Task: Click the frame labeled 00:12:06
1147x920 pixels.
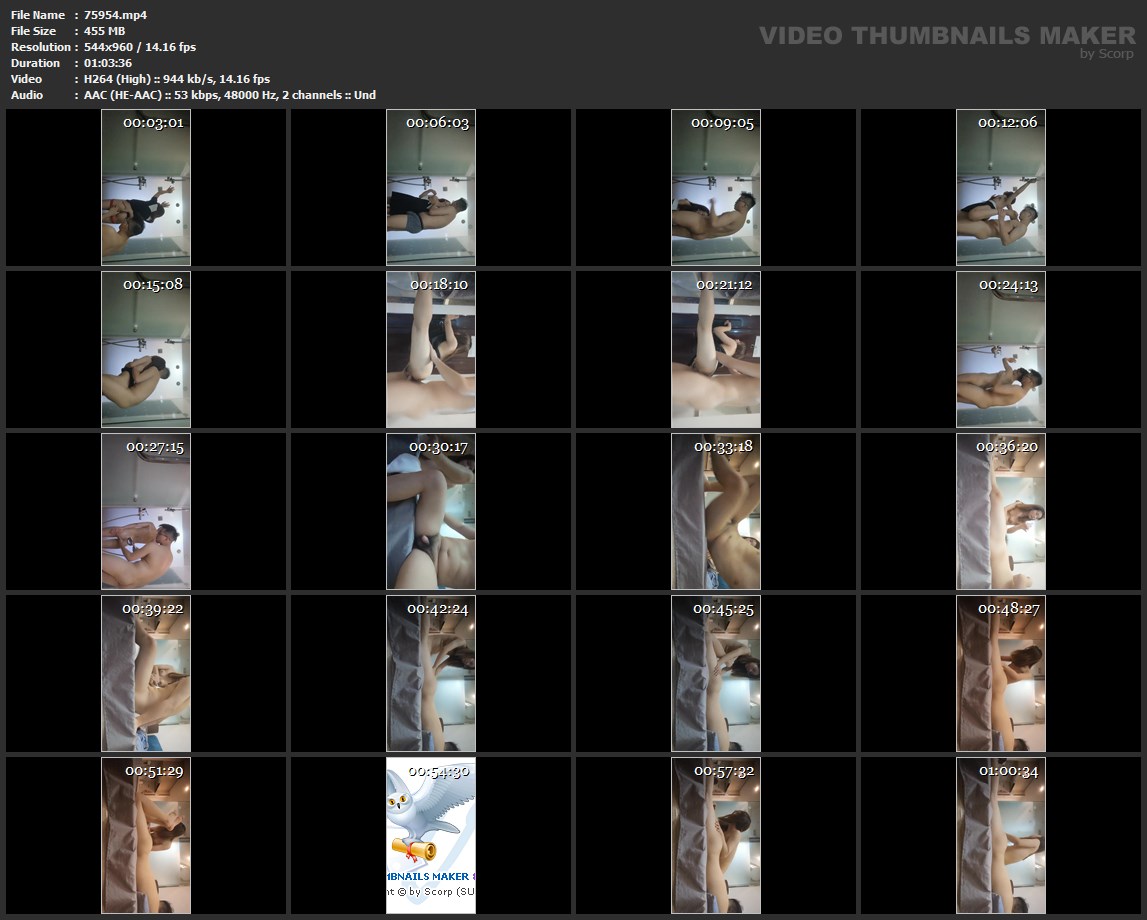Action: pyautogui.click(x=1000, y=188)
